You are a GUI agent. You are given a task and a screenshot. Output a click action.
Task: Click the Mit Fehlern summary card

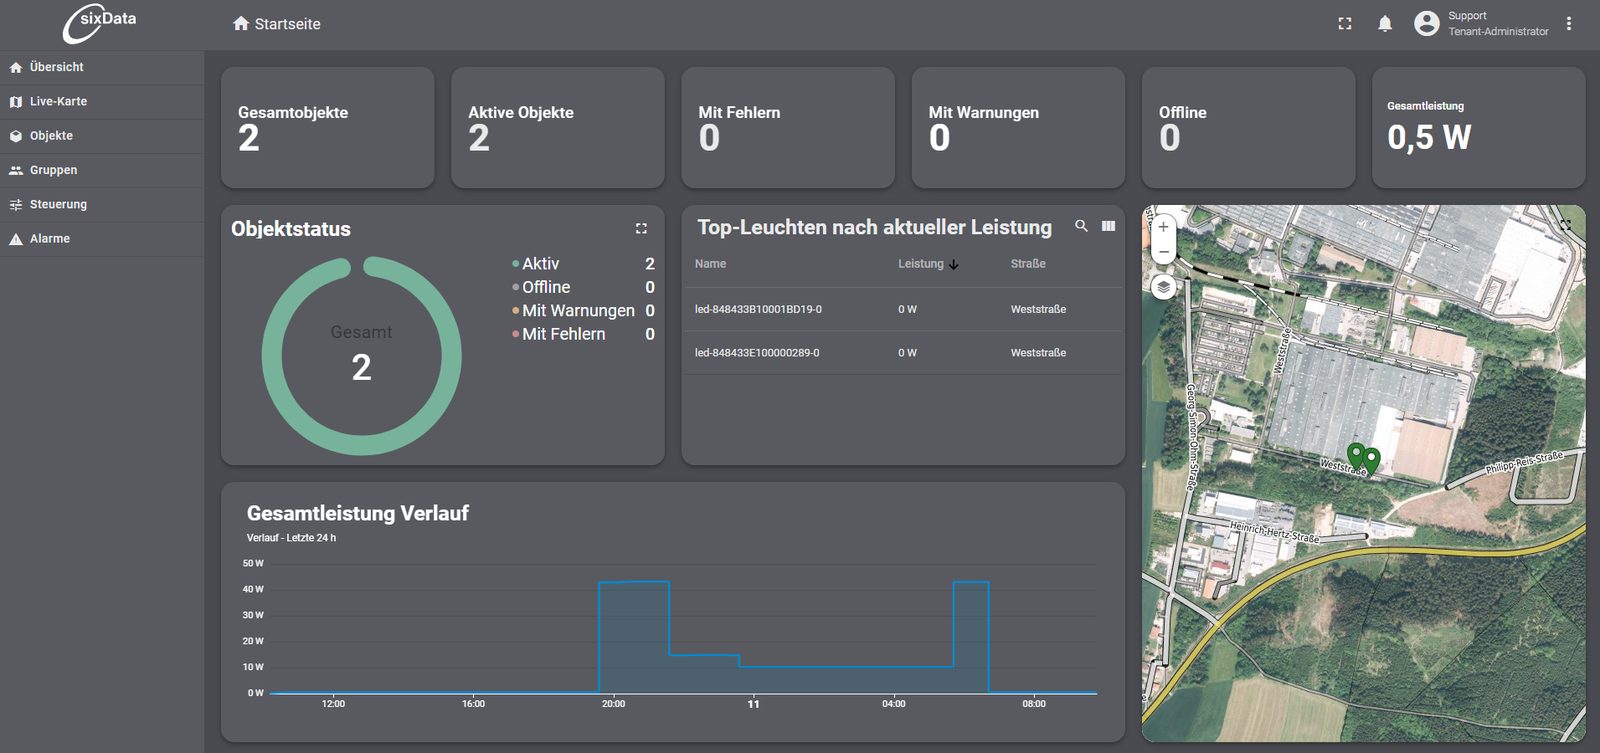coord(788,128)
